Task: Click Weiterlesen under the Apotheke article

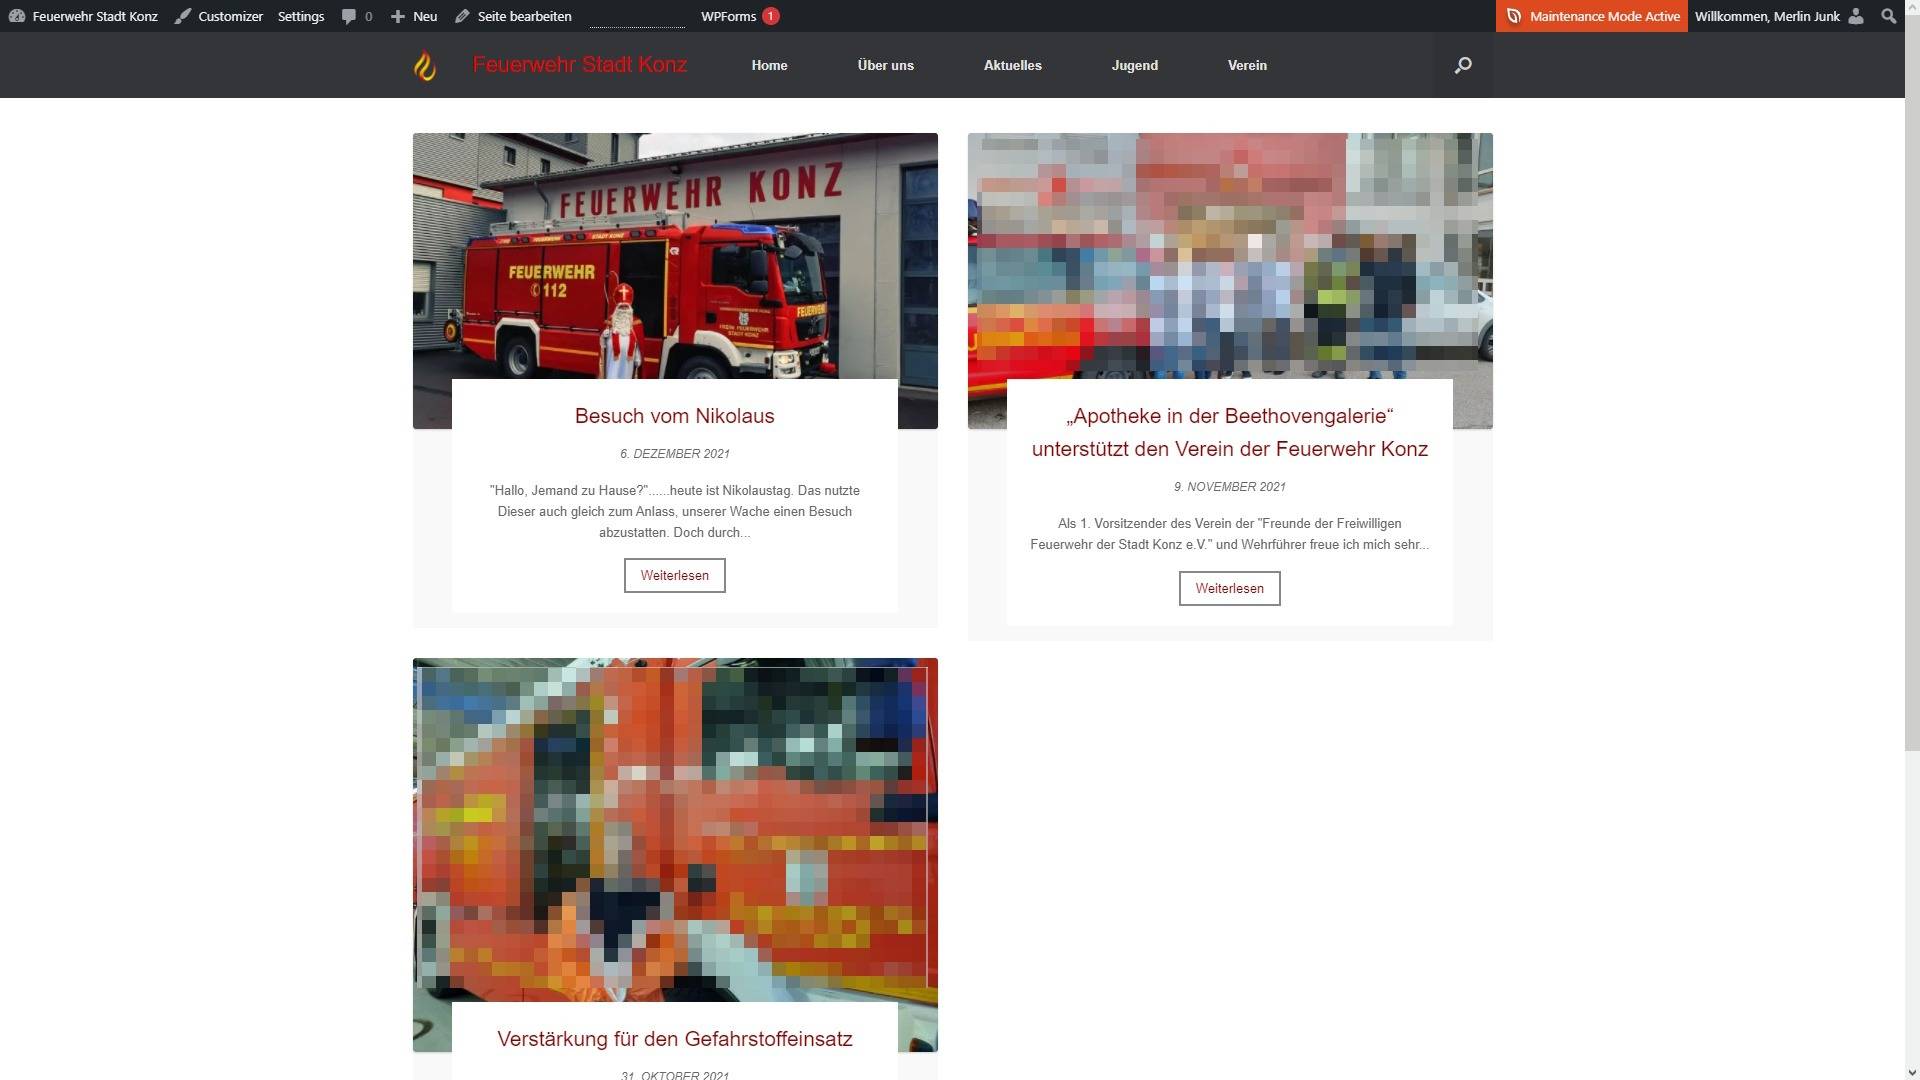Action: pos(1229,589)
